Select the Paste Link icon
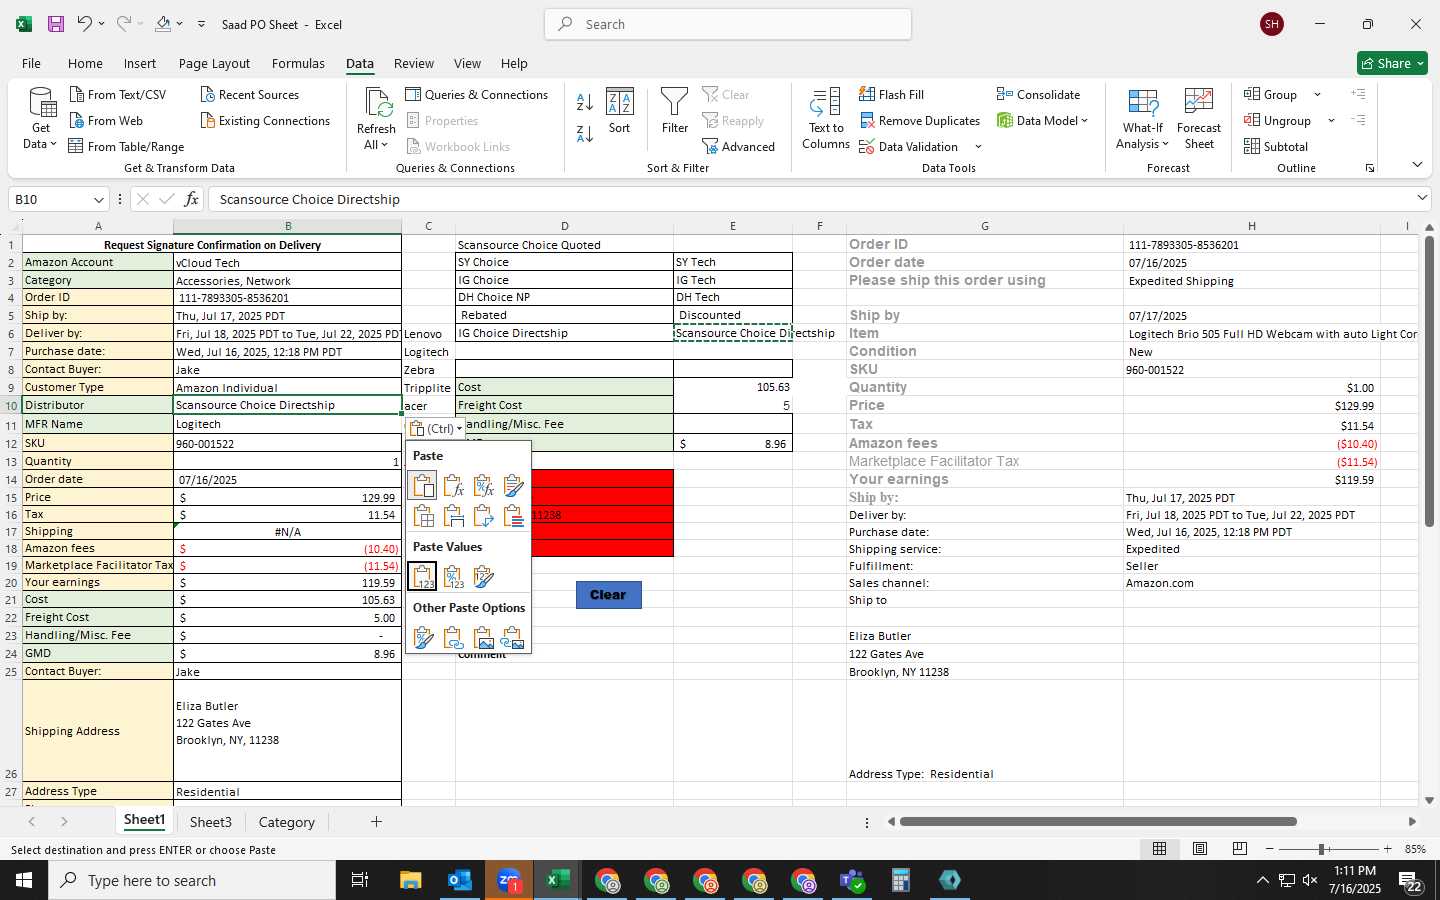The height and width of the screenshot is (900, 1440). (x=453, y=637)
